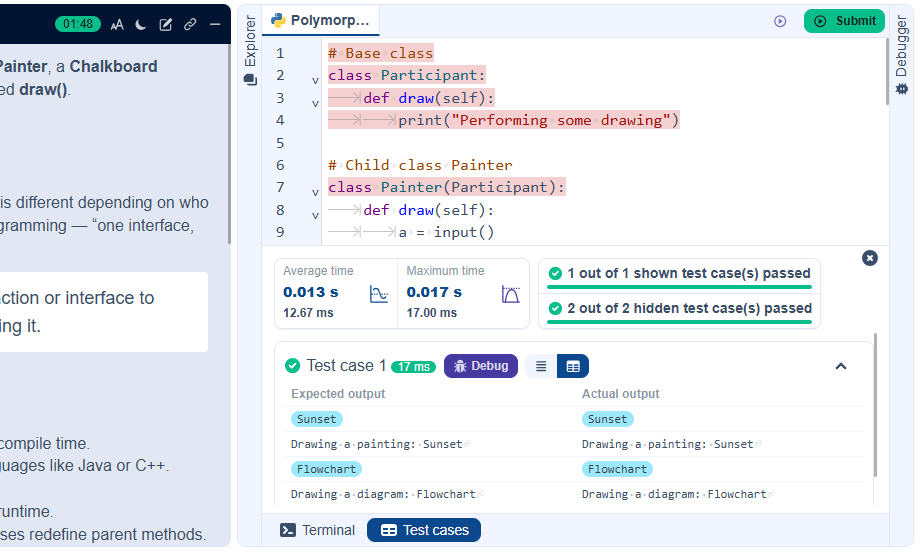Viewport: 920px width, 553px height.
Task: Click the test results vertical scrollbar
Action: pos(875,405)
